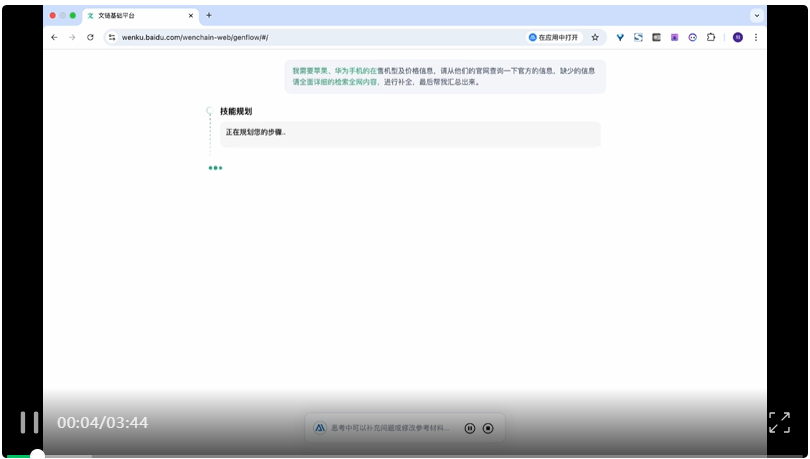Click the video progress bar handle
The height and width of the screenshot is (459, 810).
(x=37, y=455)
